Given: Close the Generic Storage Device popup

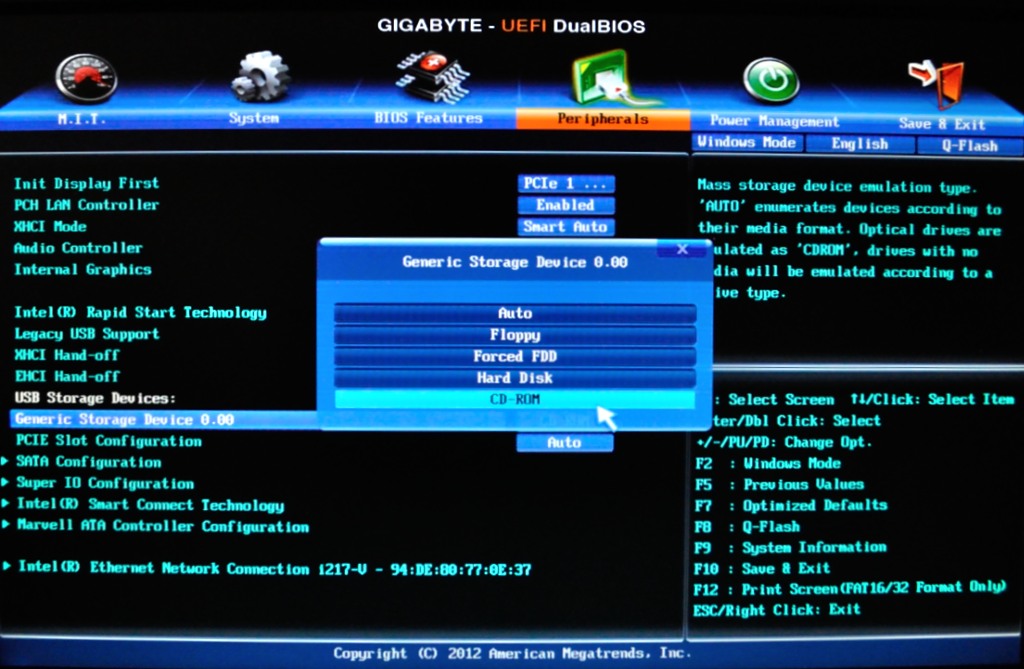Looking at the screenshot, I should point(682,249).
